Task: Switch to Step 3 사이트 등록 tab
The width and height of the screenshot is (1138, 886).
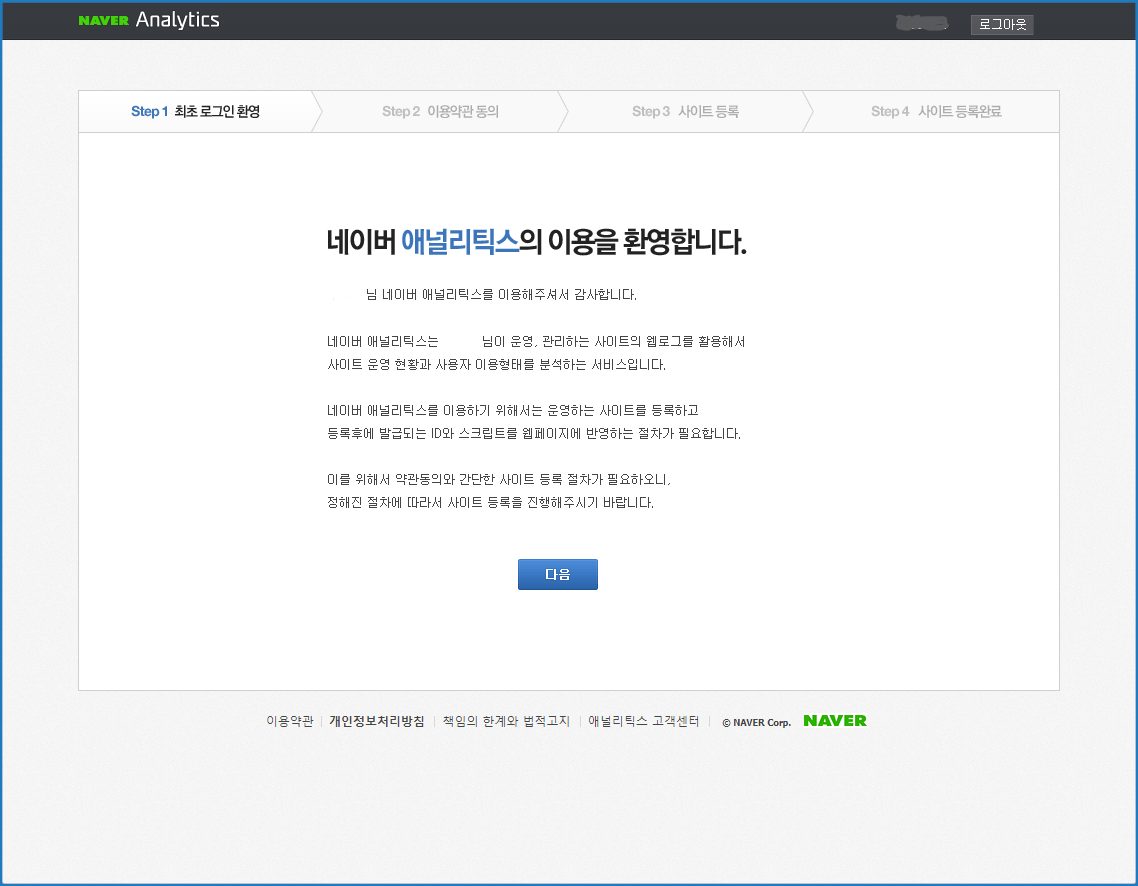Action: pos(685,112)
